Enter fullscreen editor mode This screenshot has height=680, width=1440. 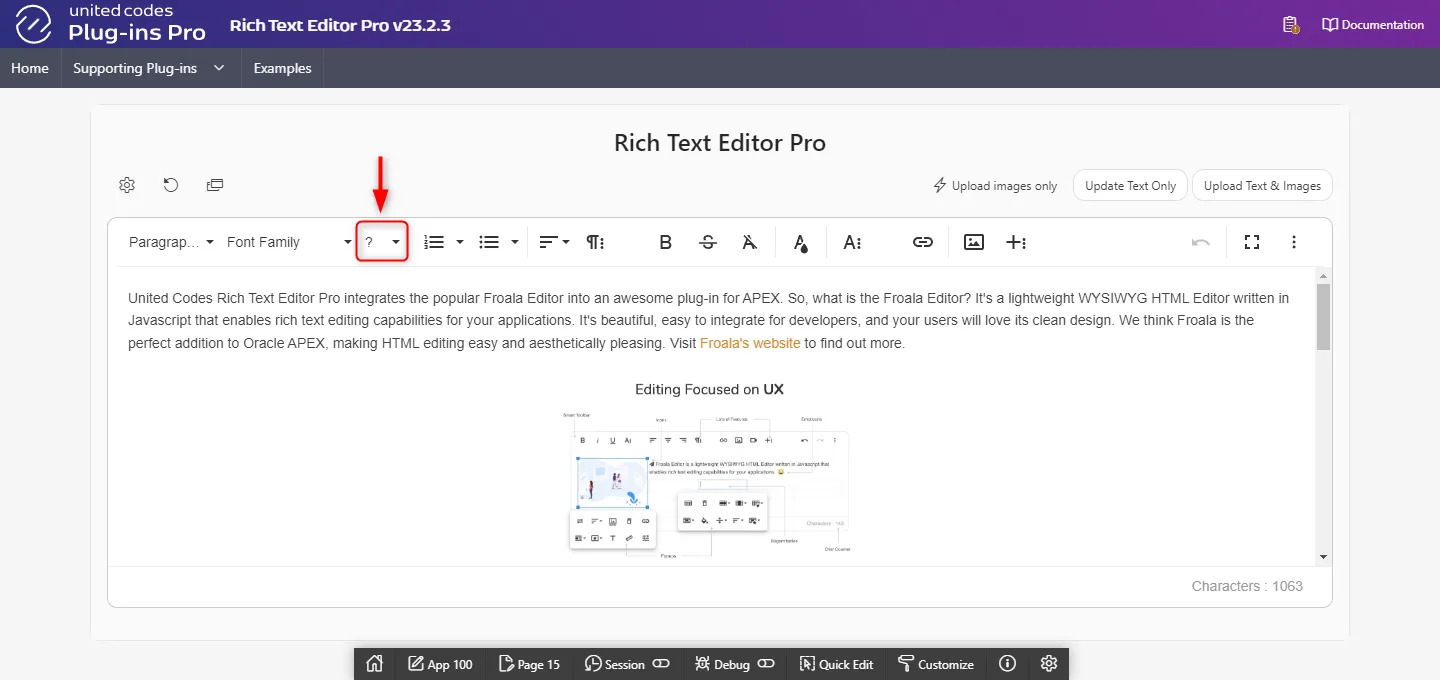coord(1251,242)
